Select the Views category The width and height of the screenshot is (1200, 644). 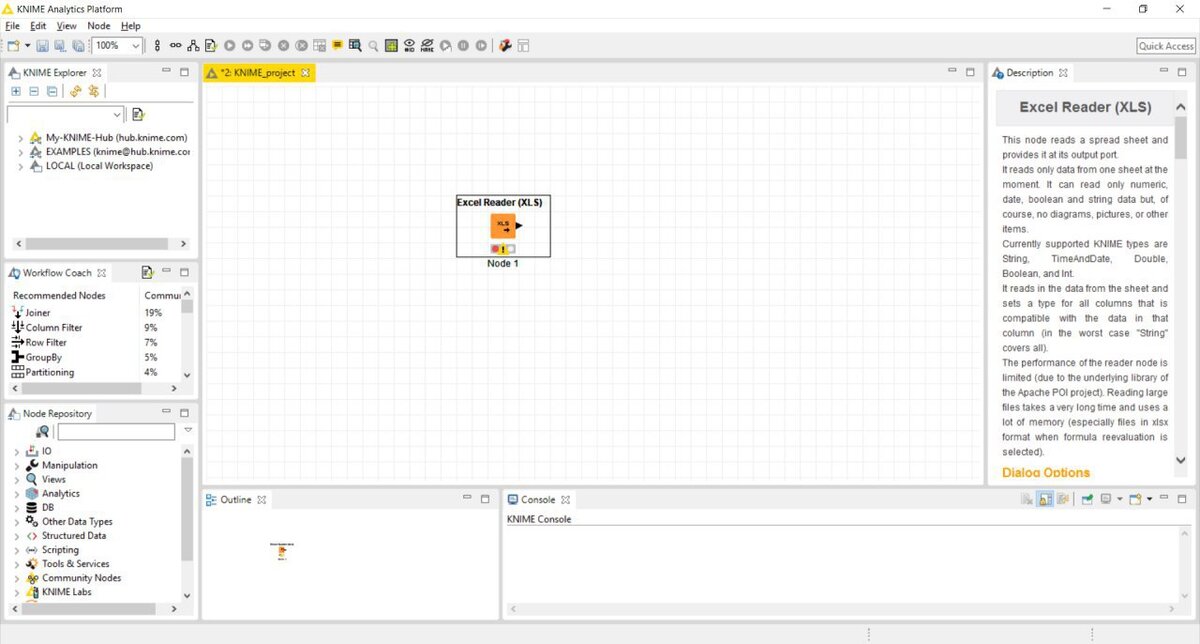53,480
